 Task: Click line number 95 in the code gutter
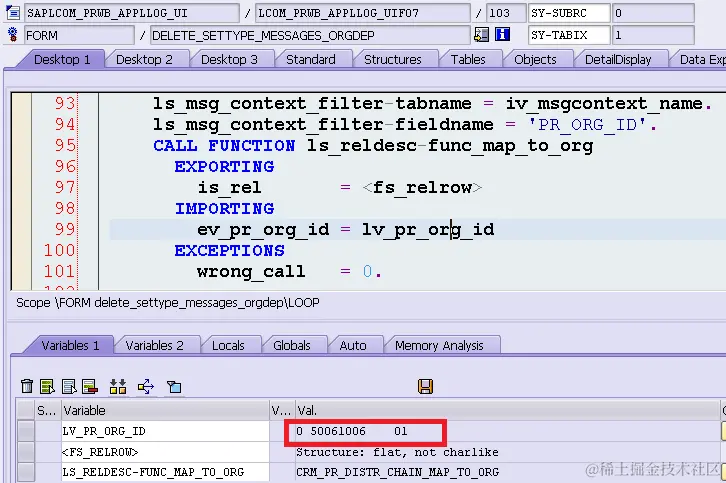[x=64, y=145]
